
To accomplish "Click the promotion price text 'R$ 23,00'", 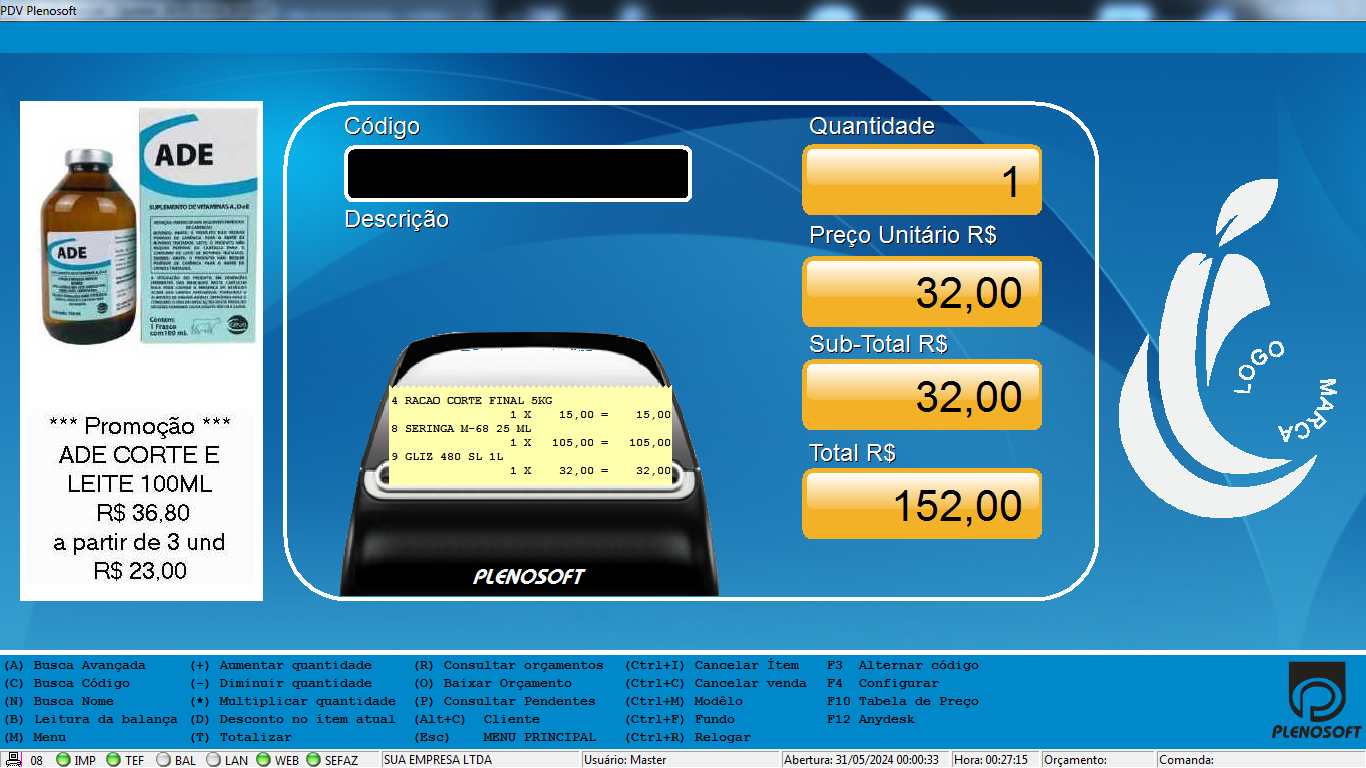I will pyautogui.click(x=140, y=571).
